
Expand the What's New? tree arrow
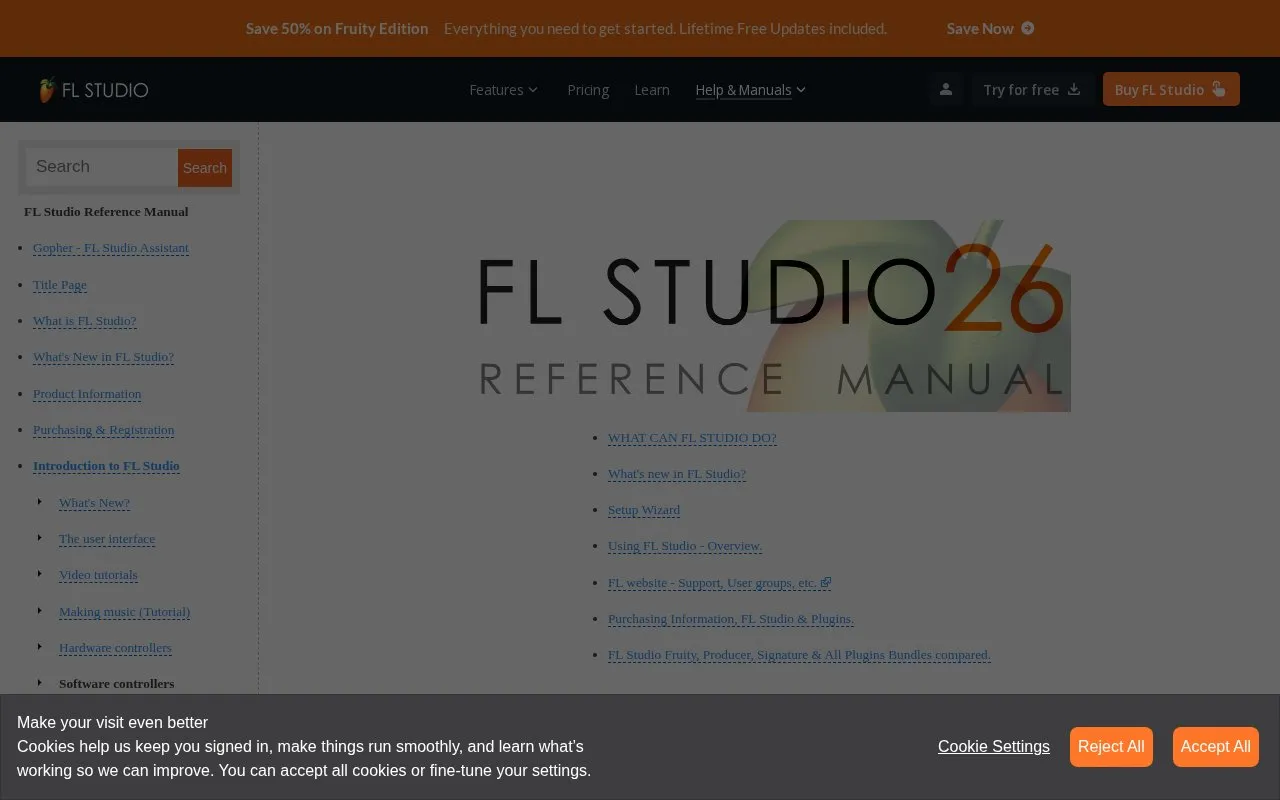click(x=40, y=502)
